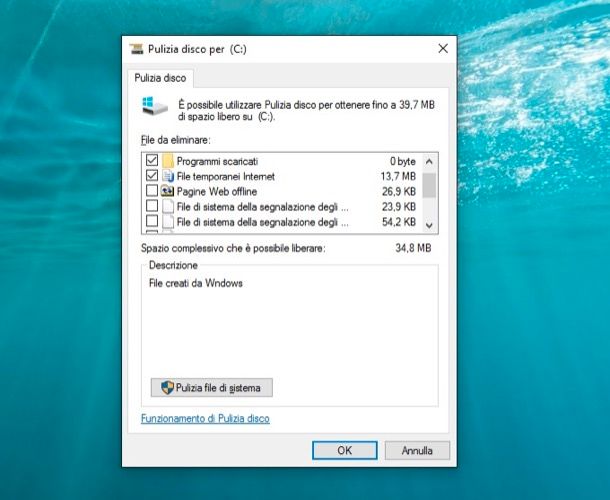Click the 0 byte size value
Image resolution: width=610 pixels, height=500 pixels.
403,161
